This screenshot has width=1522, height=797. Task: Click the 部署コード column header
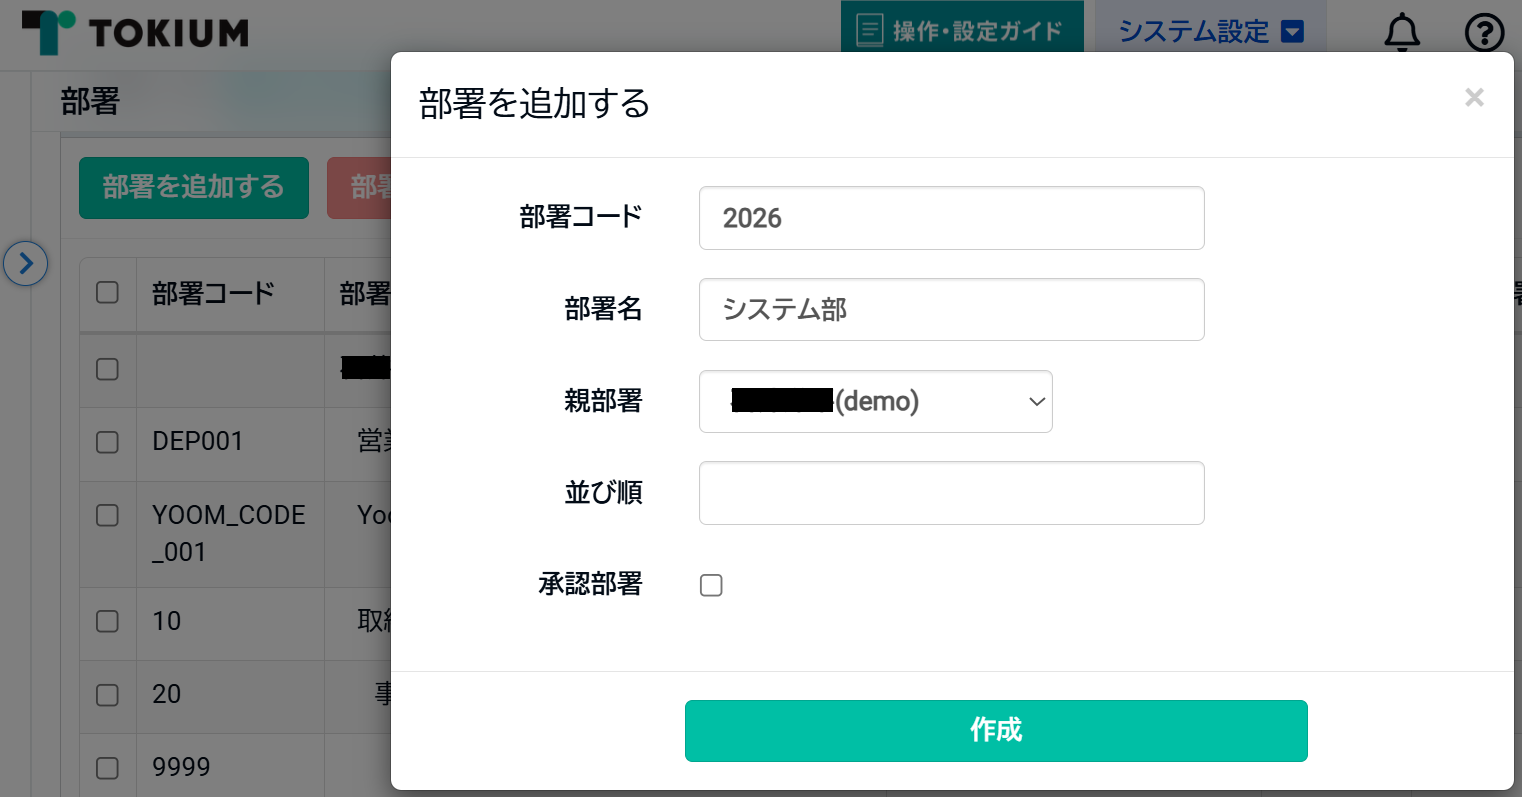coord(213,293)
